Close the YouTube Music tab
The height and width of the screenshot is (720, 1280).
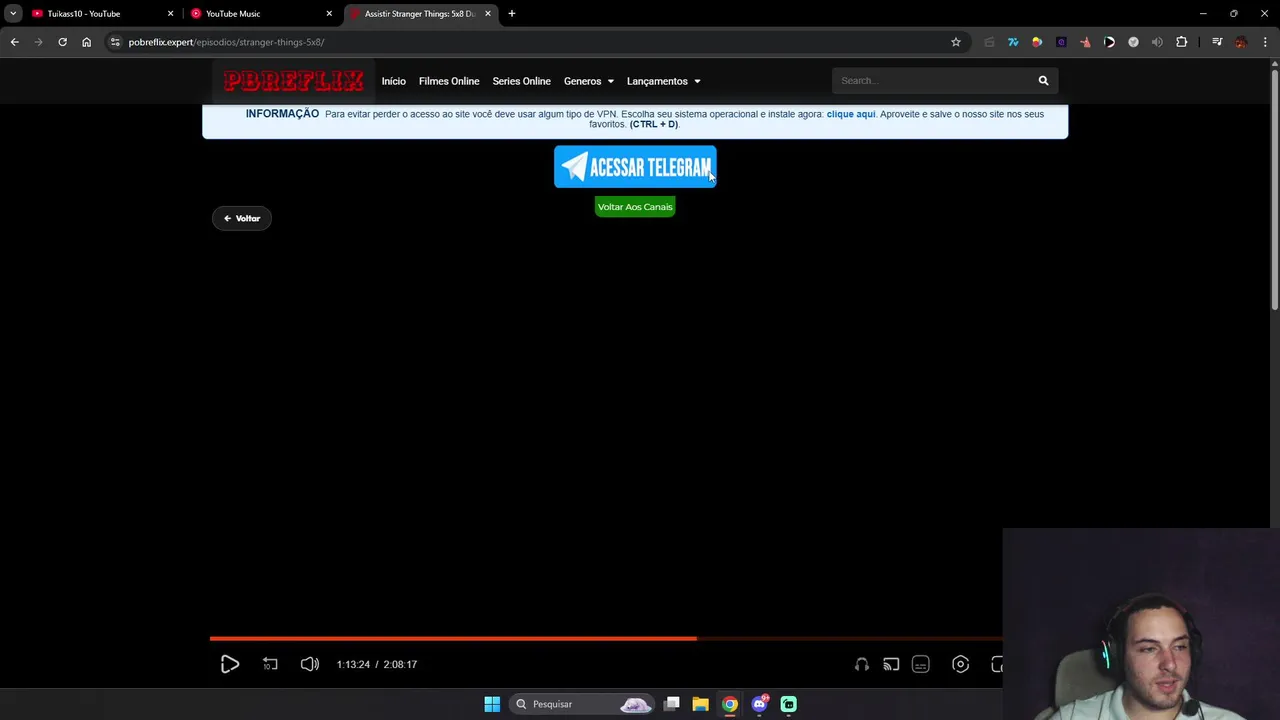(329, 14)
